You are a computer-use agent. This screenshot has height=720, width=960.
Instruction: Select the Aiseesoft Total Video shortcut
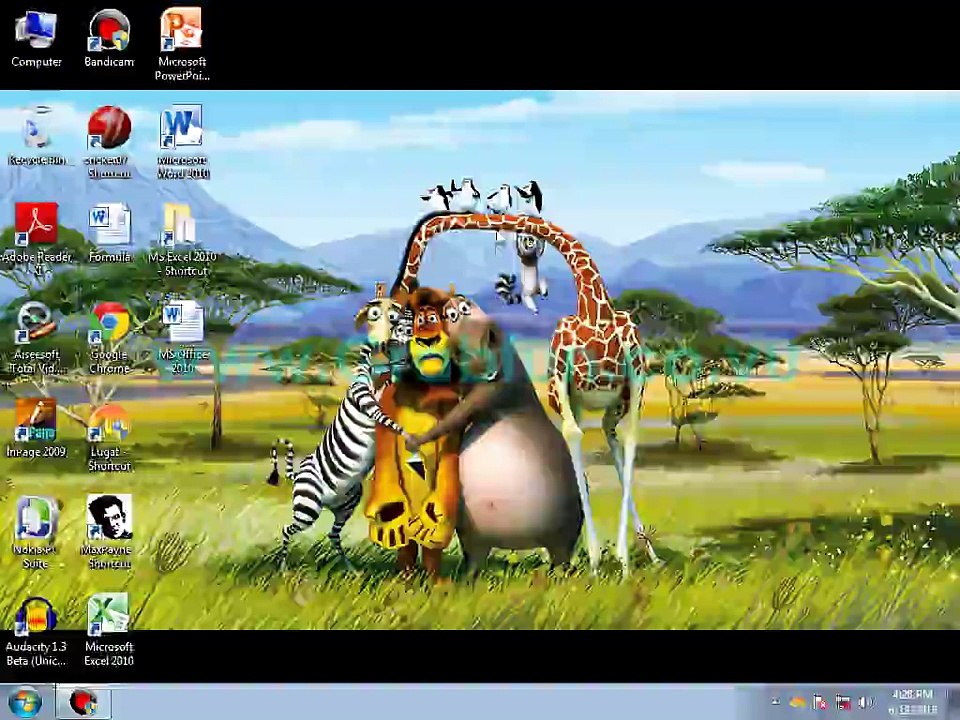[x=37, y=337]
